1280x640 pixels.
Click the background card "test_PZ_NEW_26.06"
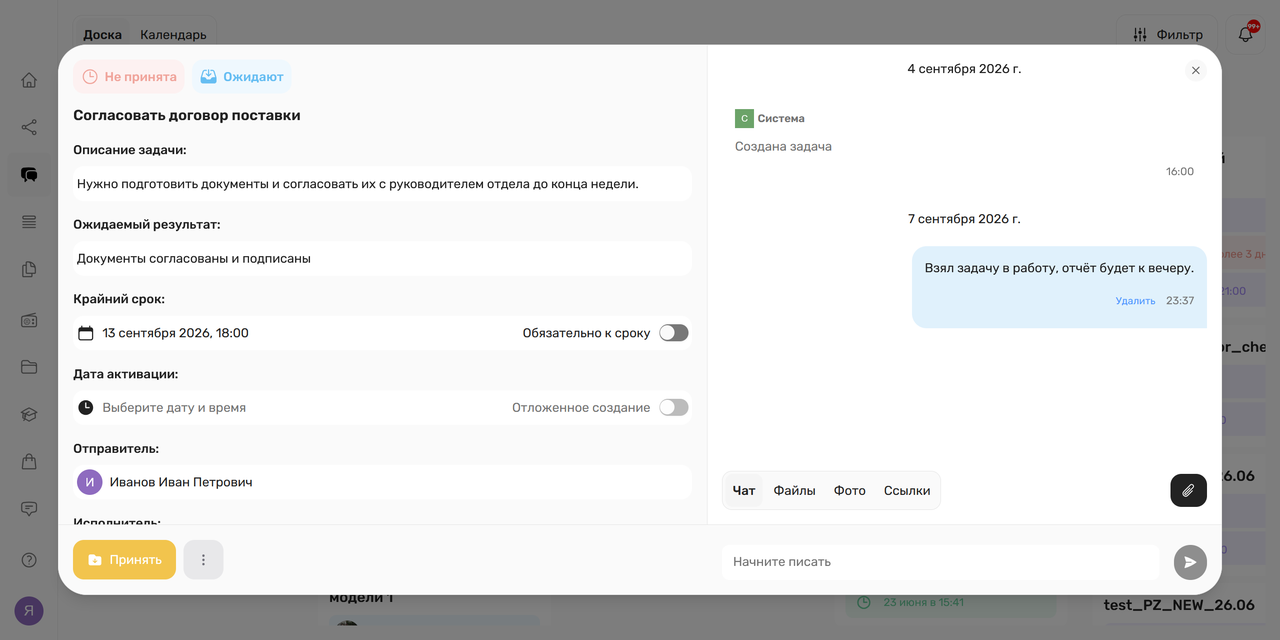click(x=1179, y=605)
